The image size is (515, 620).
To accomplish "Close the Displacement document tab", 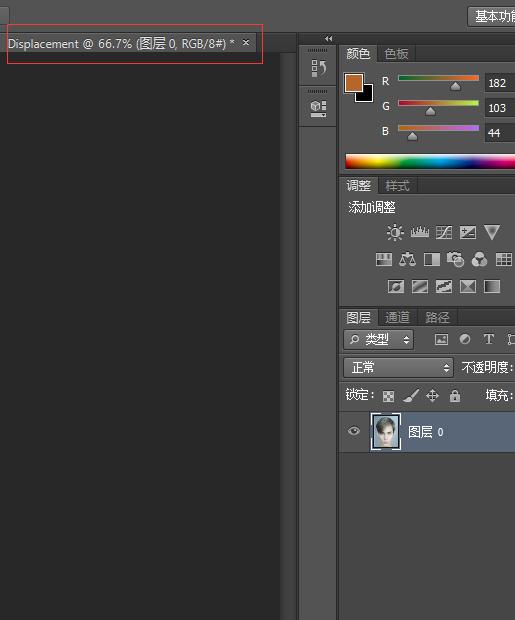I will coord(246,42).
